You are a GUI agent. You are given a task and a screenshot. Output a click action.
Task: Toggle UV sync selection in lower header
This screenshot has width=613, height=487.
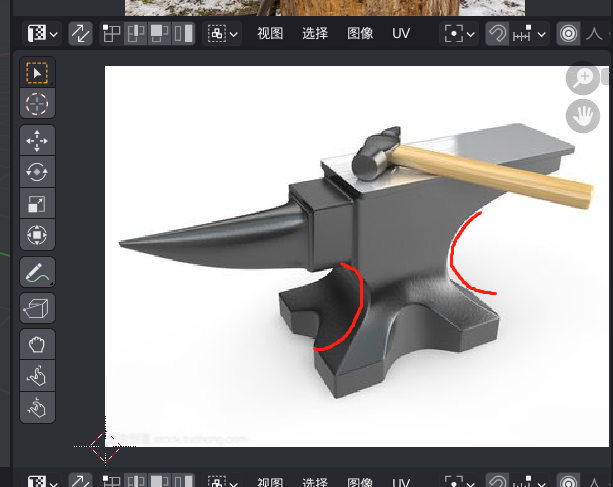point(80,481)
